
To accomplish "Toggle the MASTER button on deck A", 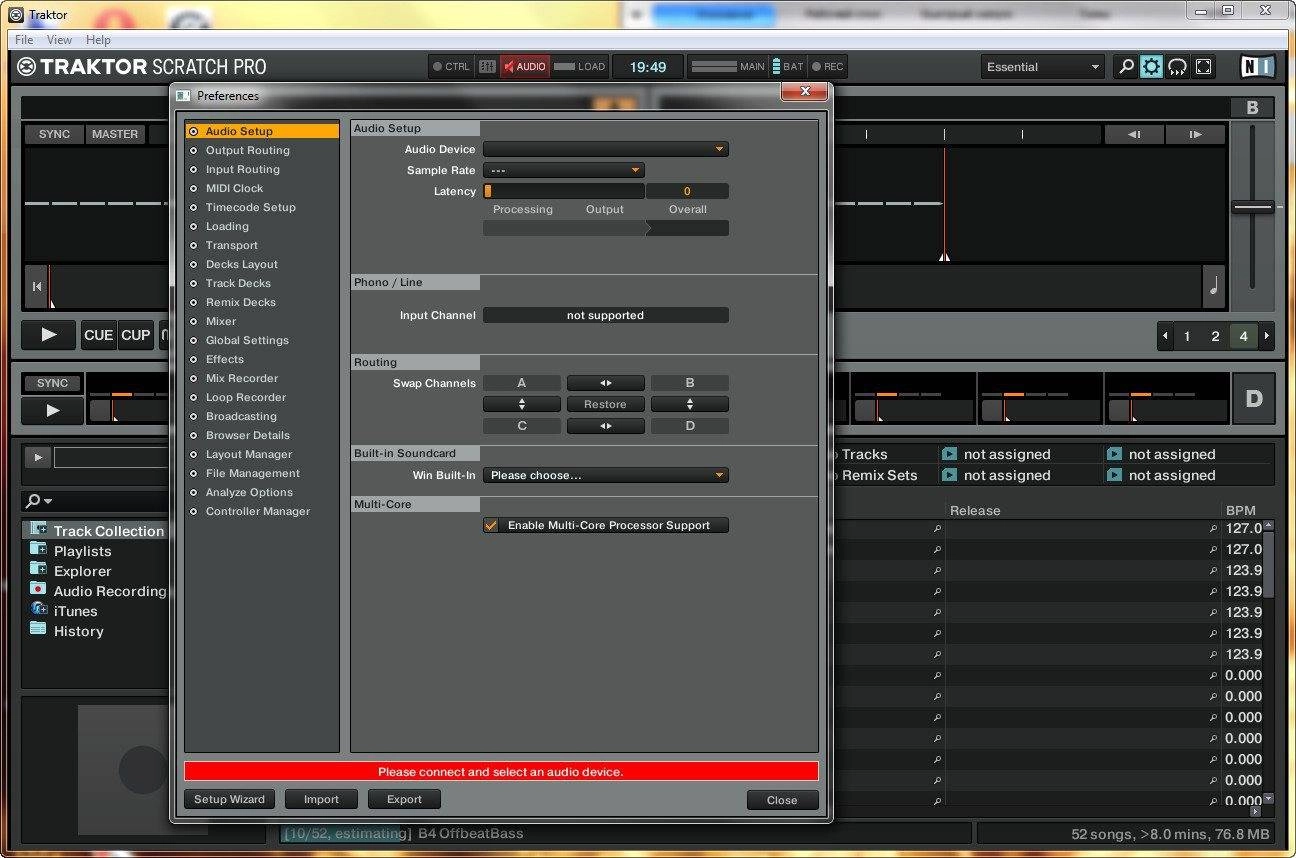I will [x=115, y=134].
